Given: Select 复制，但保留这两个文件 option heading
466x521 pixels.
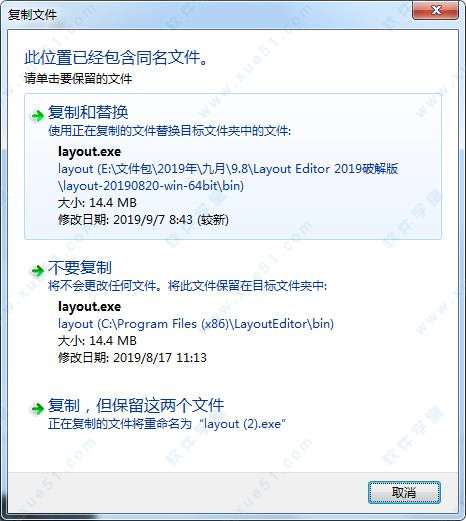Looking at the screenshot, I should click(x=136, y=405).
